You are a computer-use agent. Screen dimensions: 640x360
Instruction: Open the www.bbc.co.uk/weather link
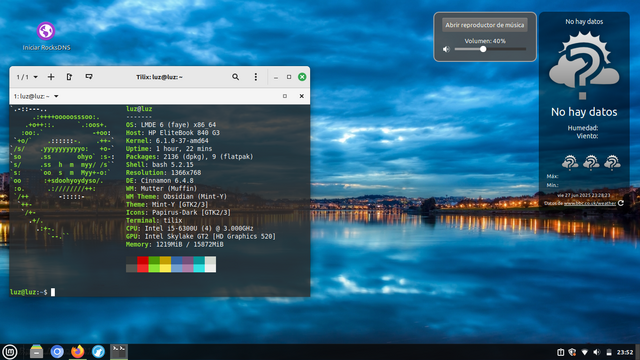tap(590, 203)
